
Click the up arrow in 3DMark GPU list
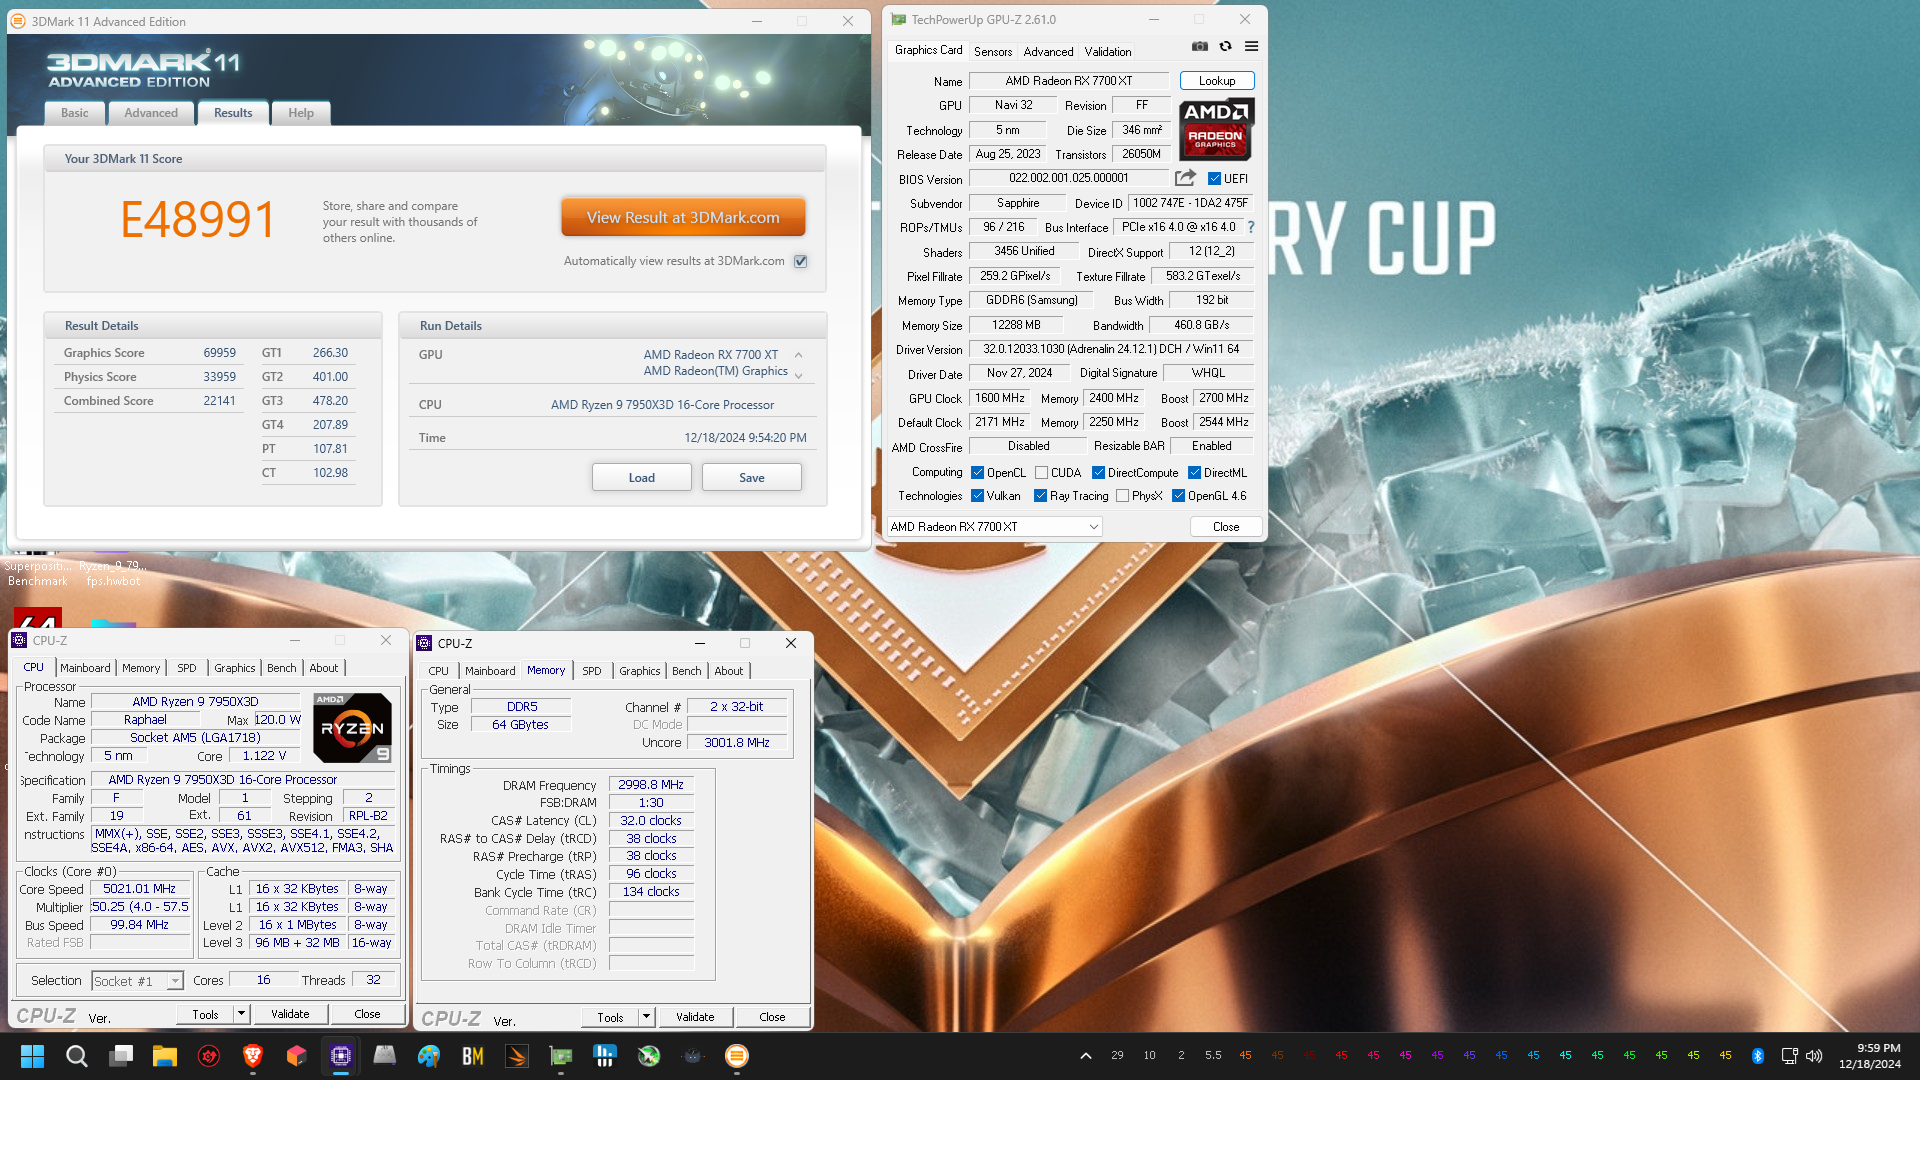coord(798,355)
